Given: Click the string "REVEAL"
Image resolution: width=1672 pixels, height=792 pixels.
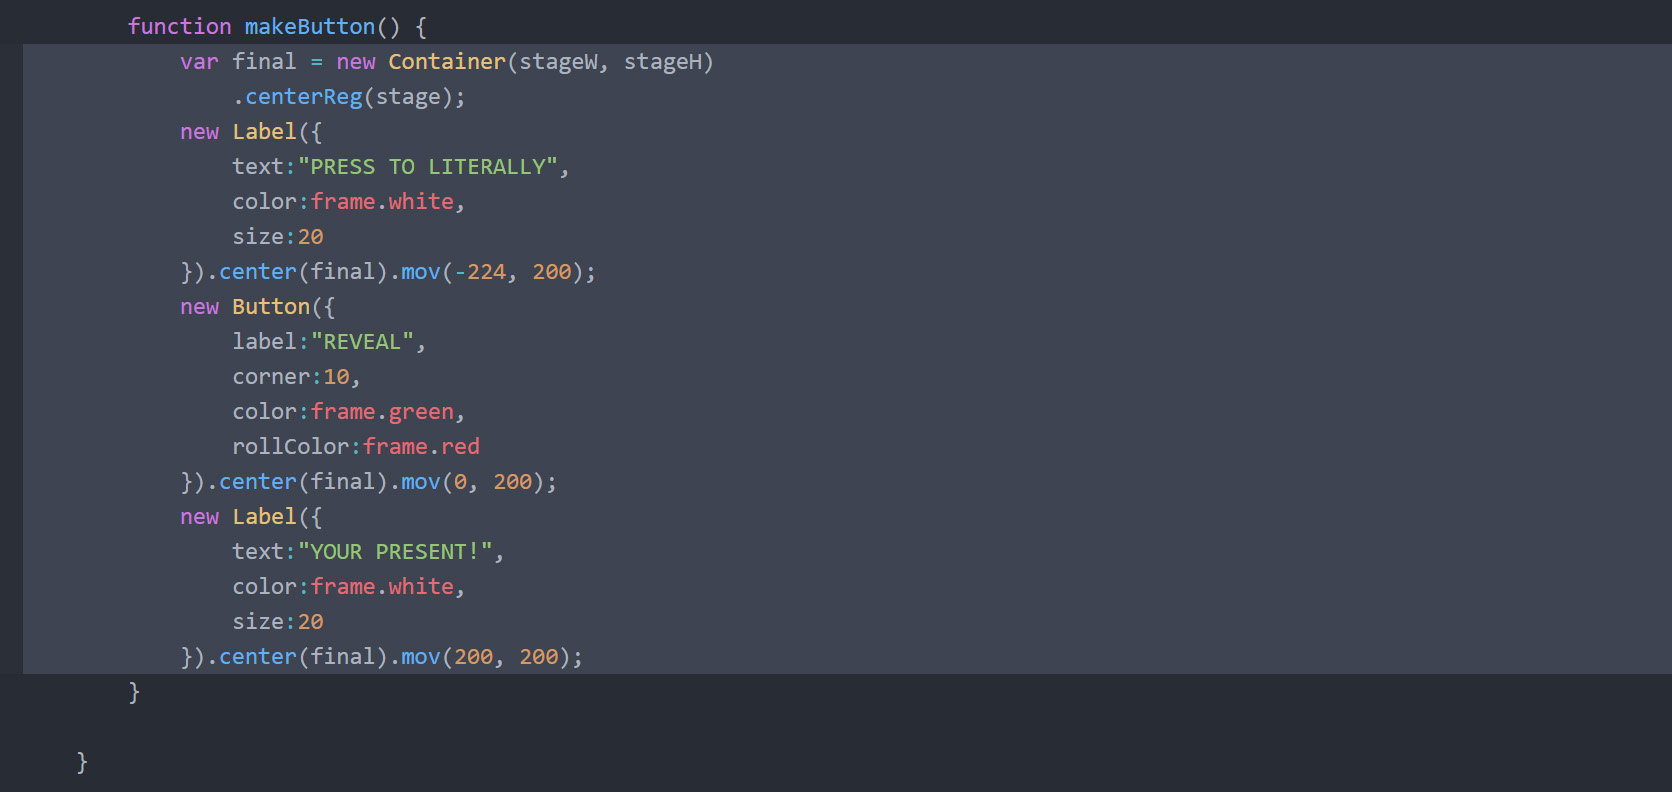Looking at the screenshot, I should point(362,342).
